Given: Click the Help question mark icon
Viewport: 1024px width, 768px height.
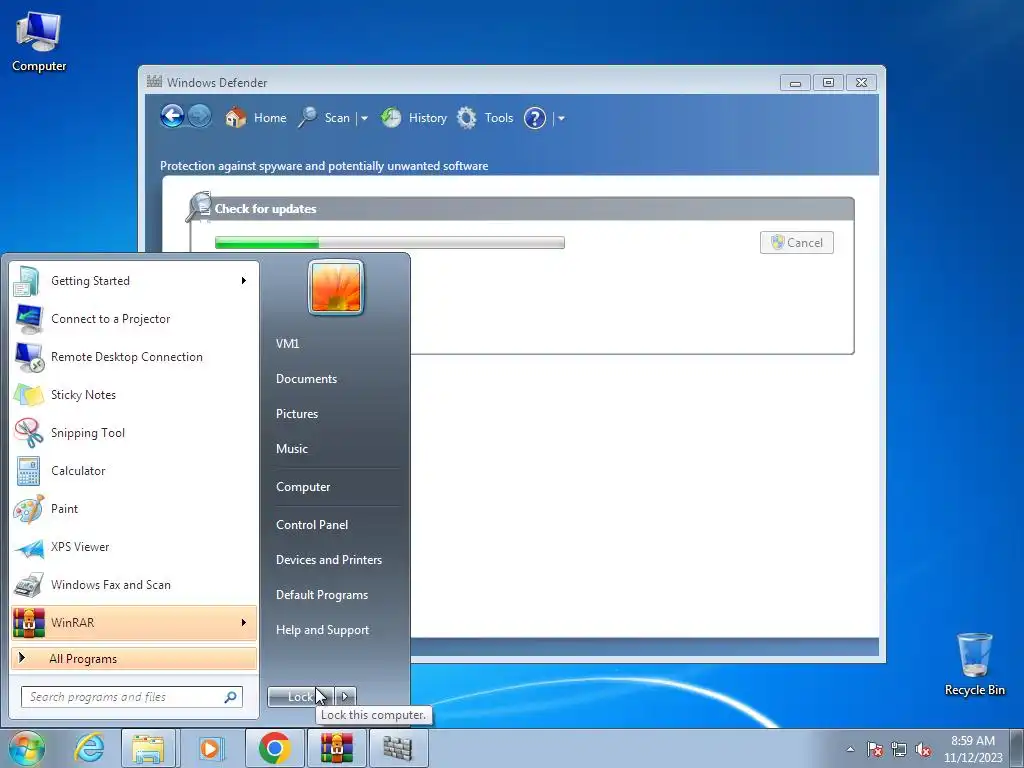Looking at the screenshot, I should click(534, 118).
